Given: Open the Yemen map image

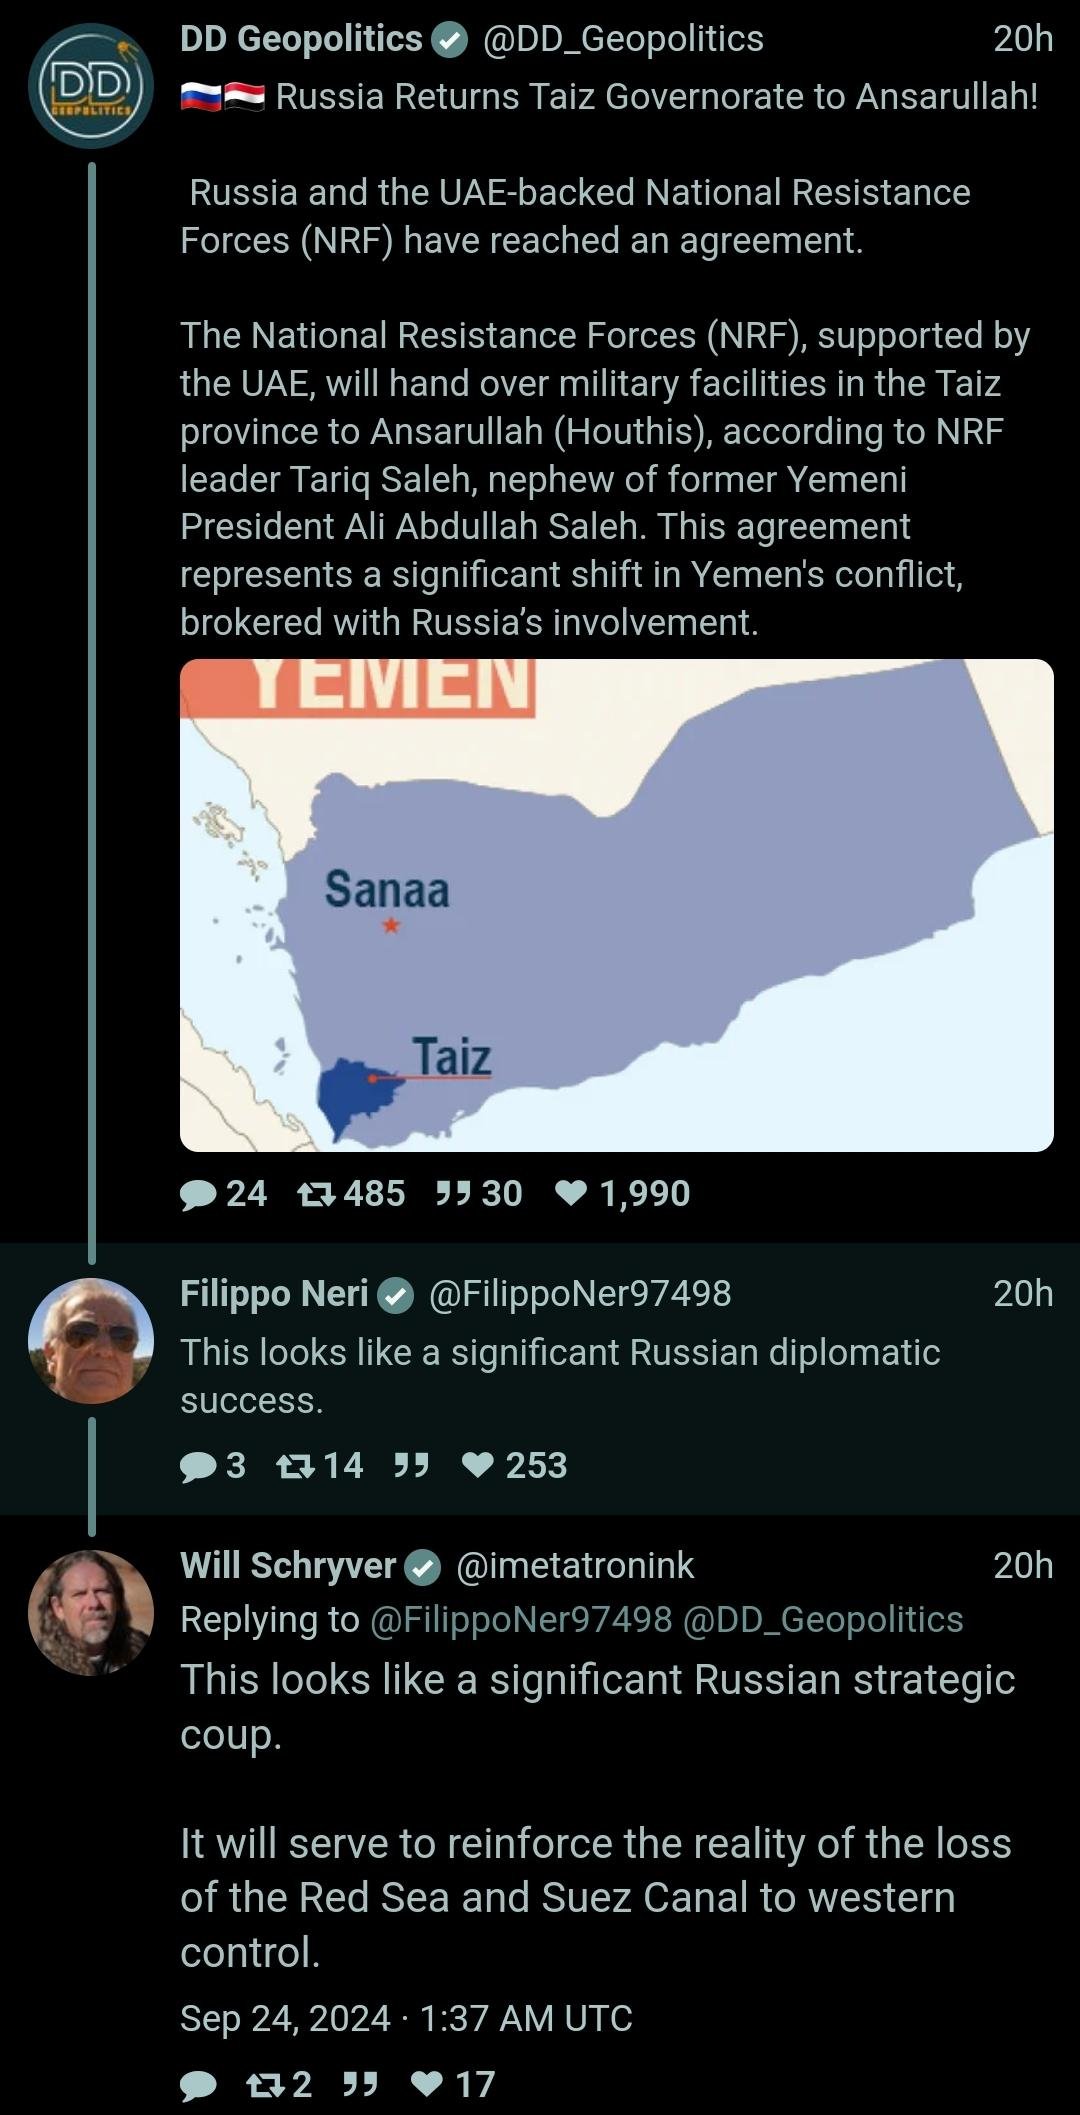Looking at the screenshot, I should point(616,905).
